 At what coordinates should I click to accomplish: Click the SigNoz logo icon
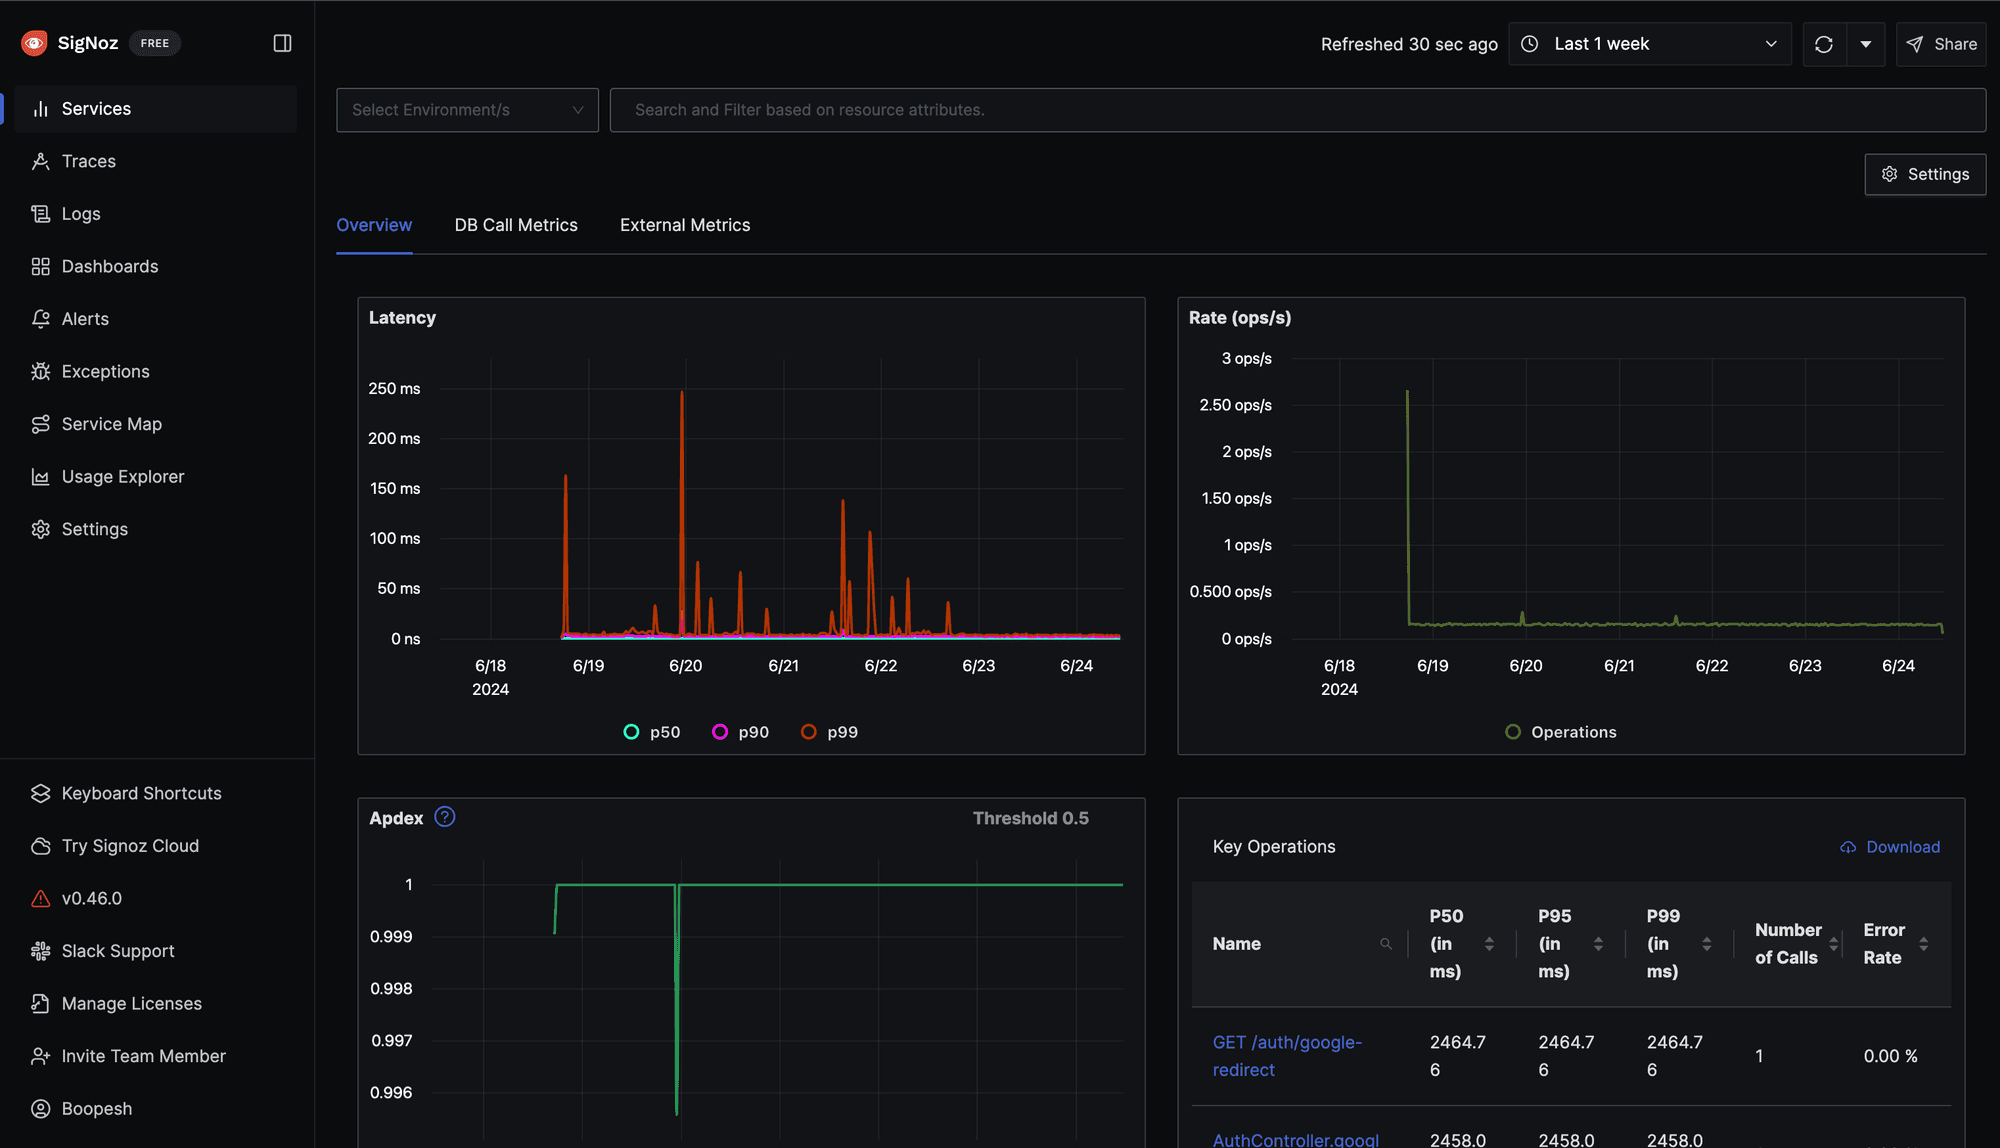[x=34, y=43]
